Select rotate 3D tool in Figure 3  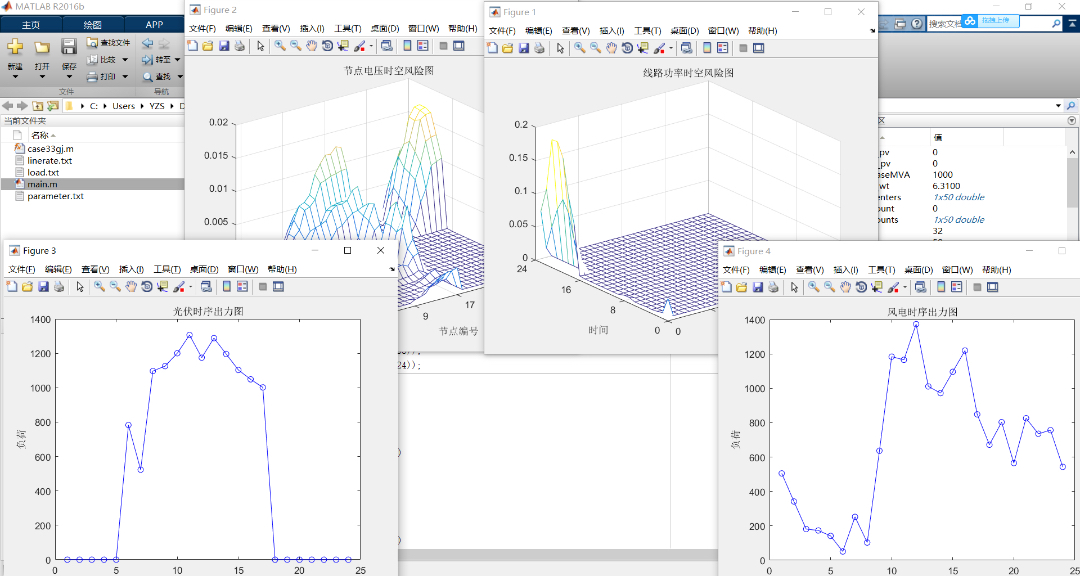147,287
